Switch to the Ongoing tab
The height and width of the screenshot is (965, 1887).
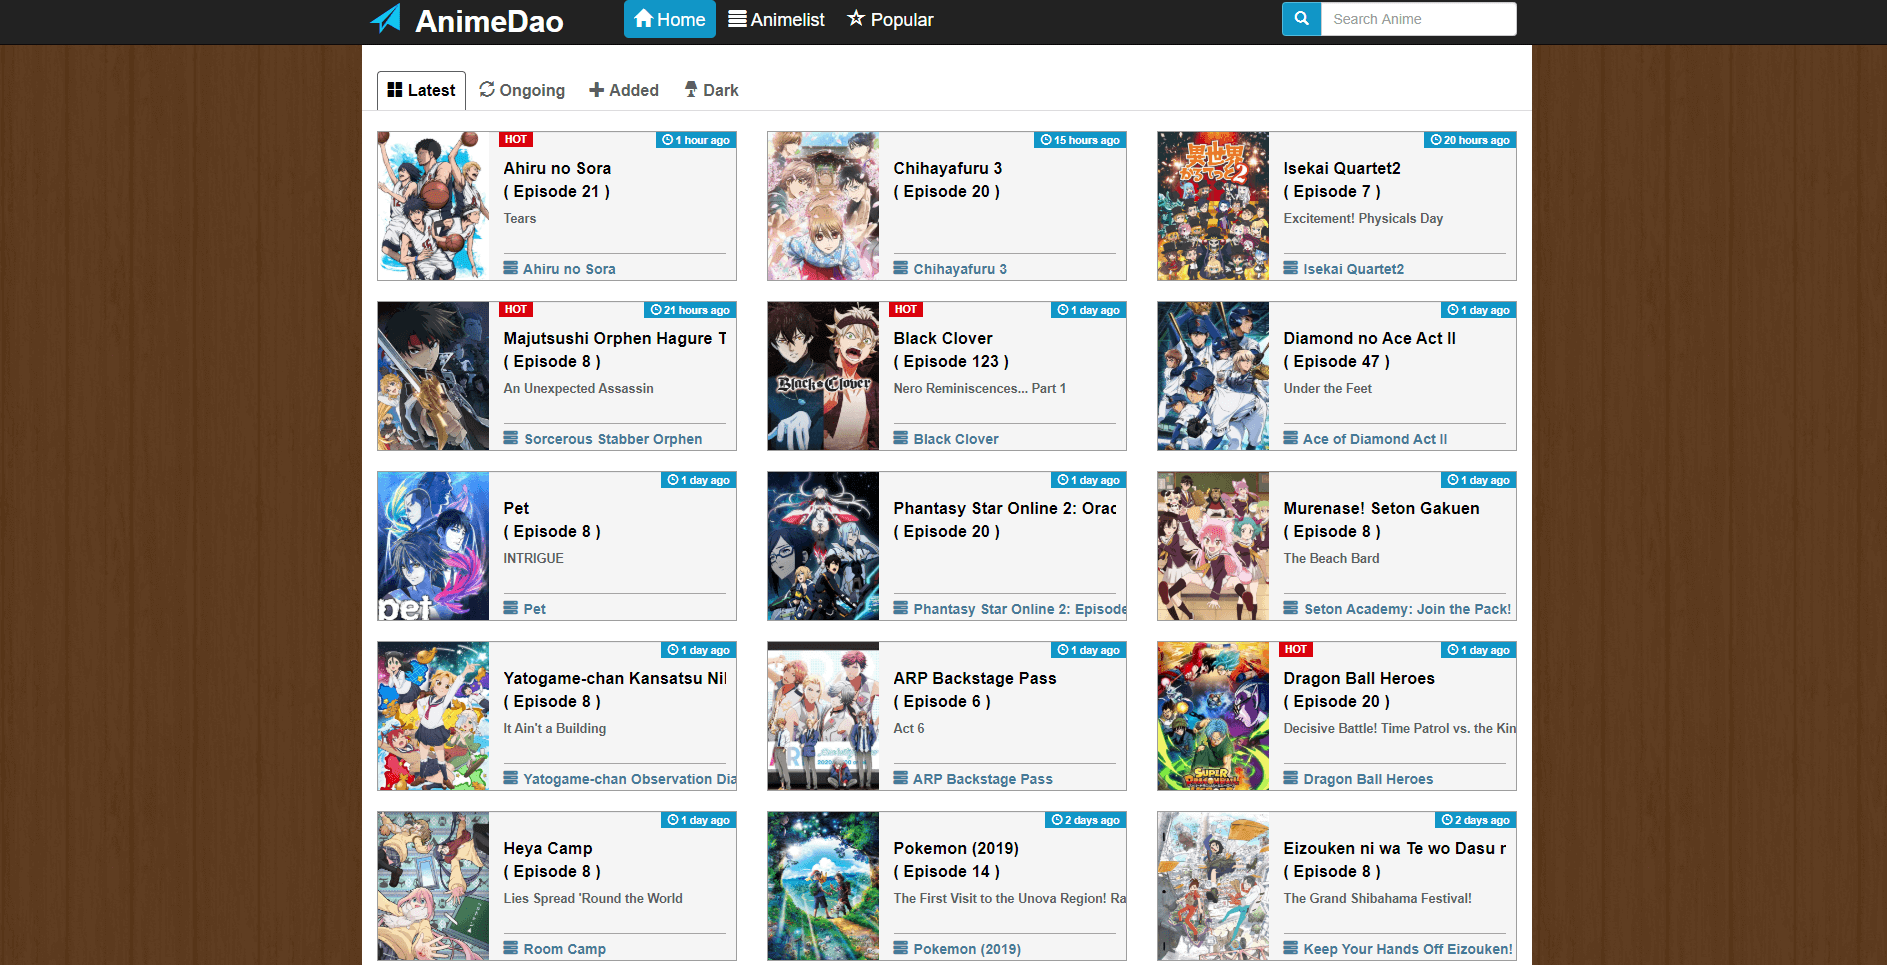[522, 89]
